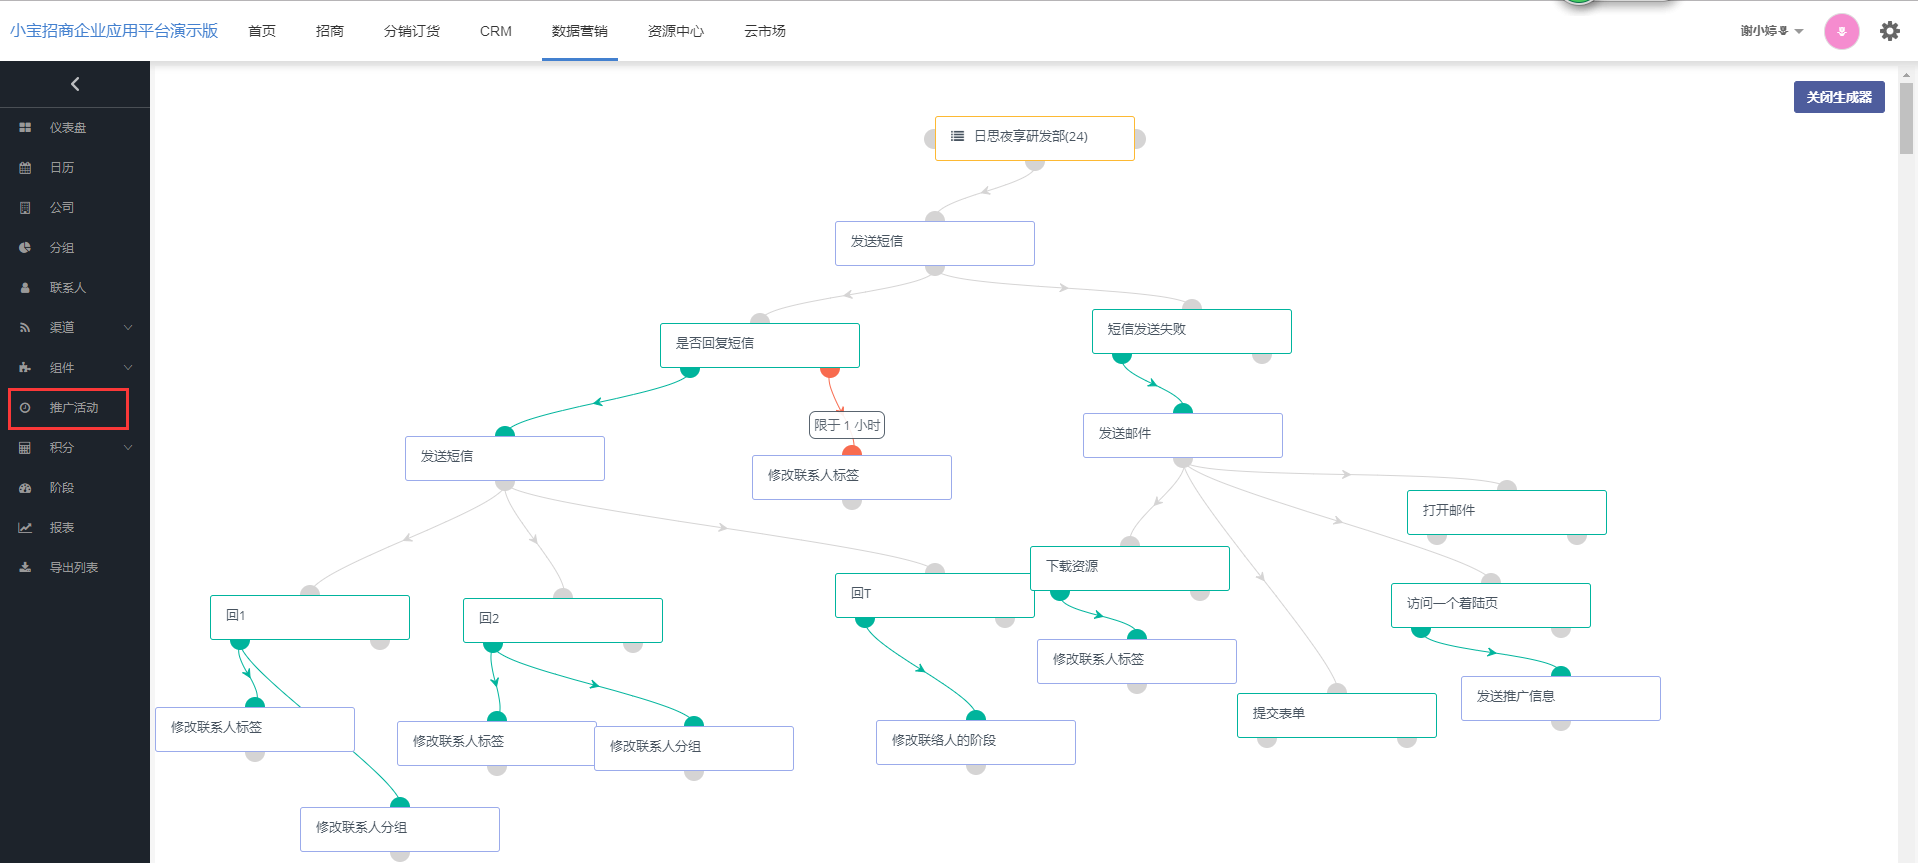The image size is (1918, 863).
Task: Open settings gear icon at top right
Action: tap(1889, 31)
